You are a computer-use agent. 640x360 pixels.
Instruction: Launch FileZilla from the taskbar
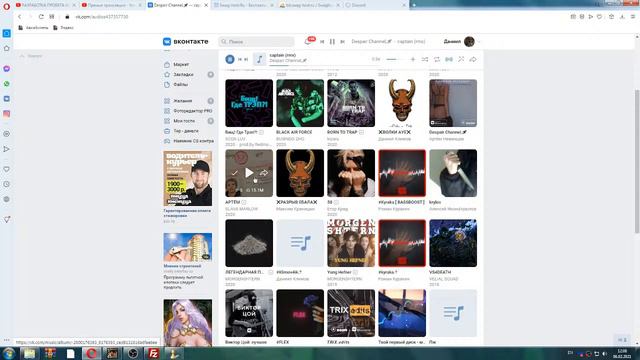pyautogui.click(x=153, y=353)
